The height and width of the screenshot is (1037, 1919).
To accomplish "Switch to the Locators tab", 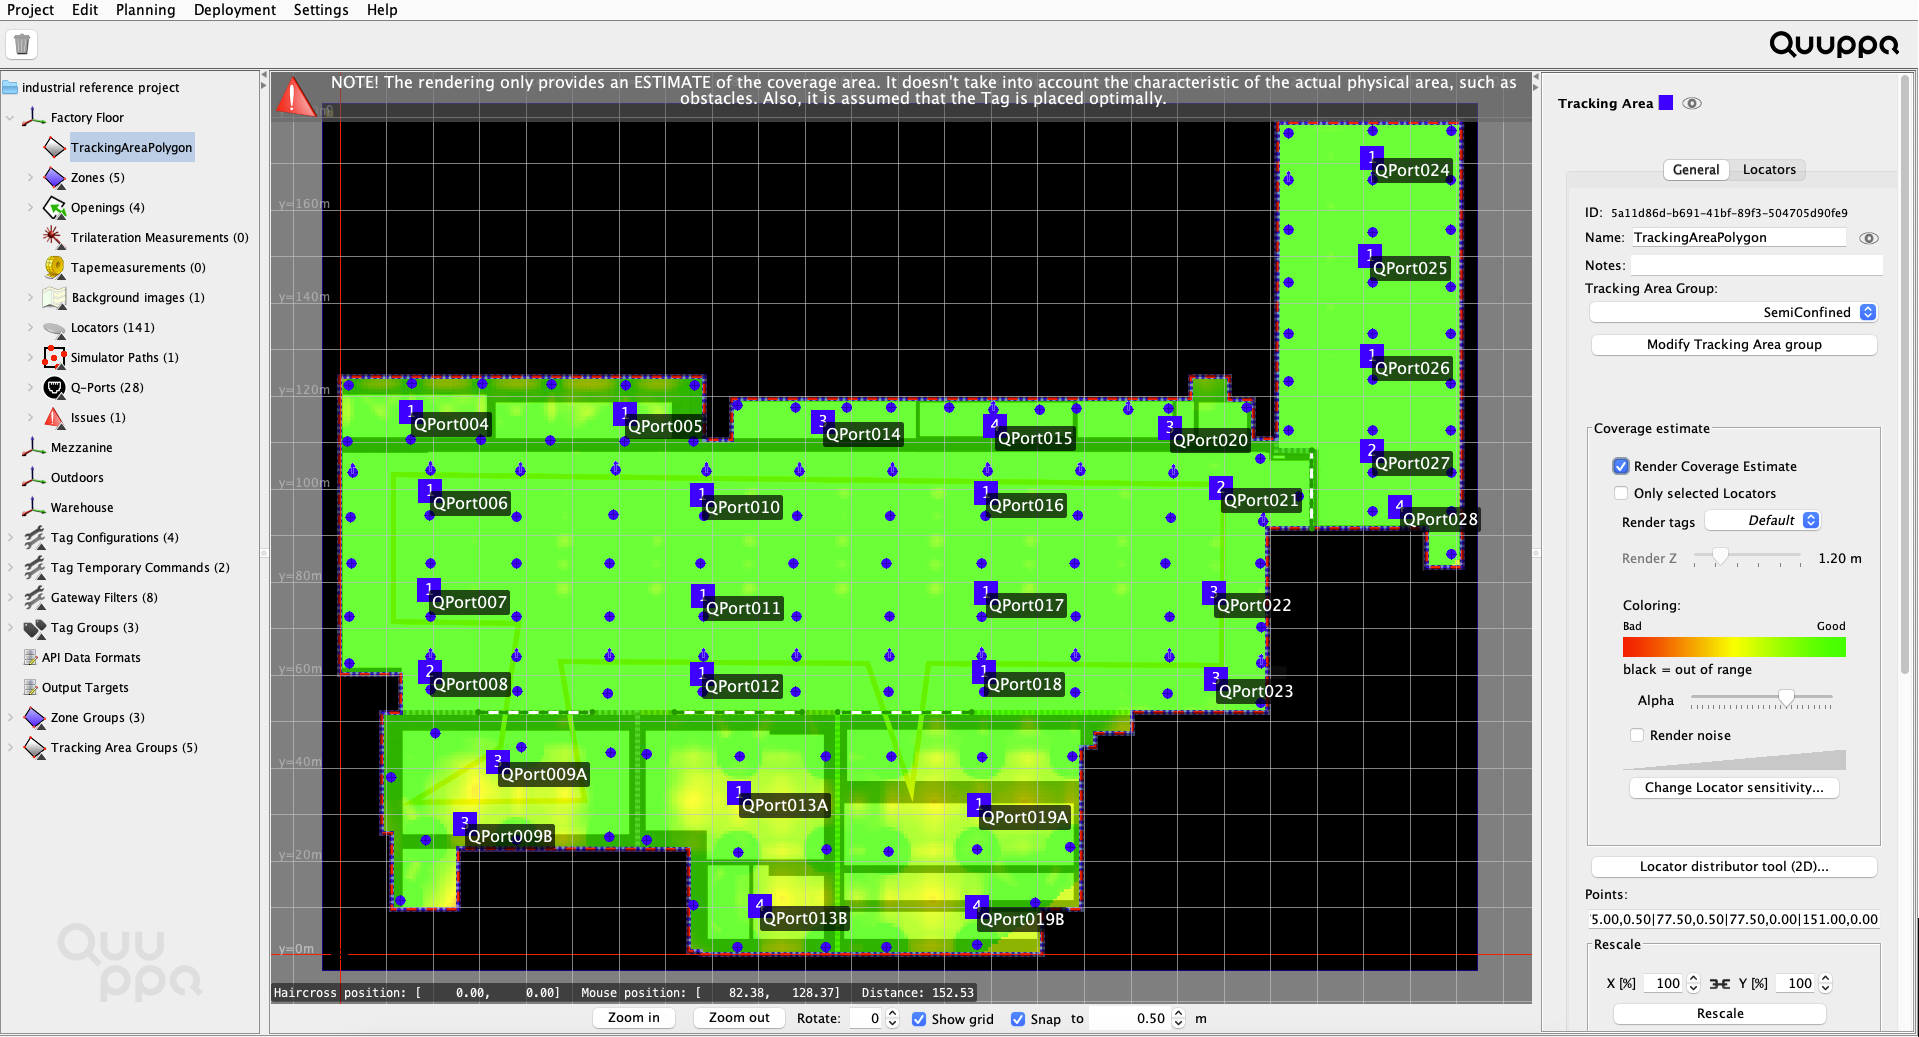I will (x=1769, y=169).
